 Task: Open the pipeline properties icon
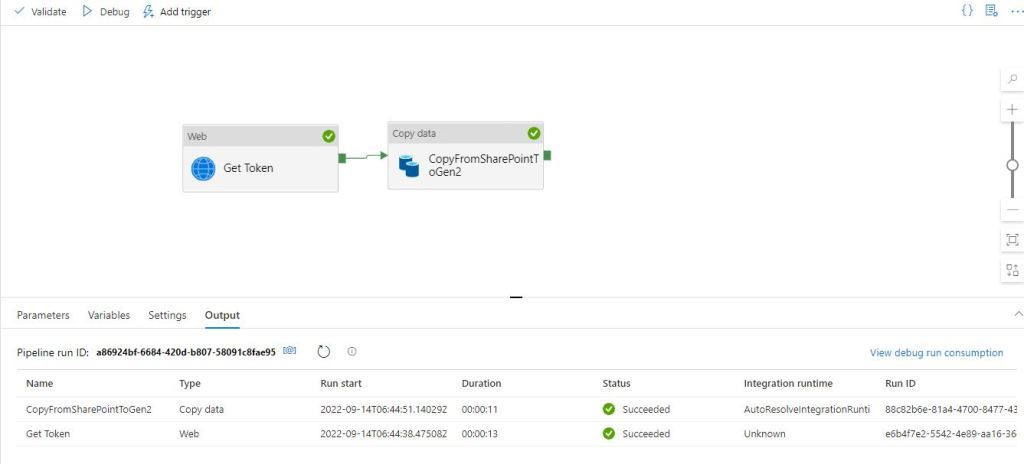coord(991,11)
